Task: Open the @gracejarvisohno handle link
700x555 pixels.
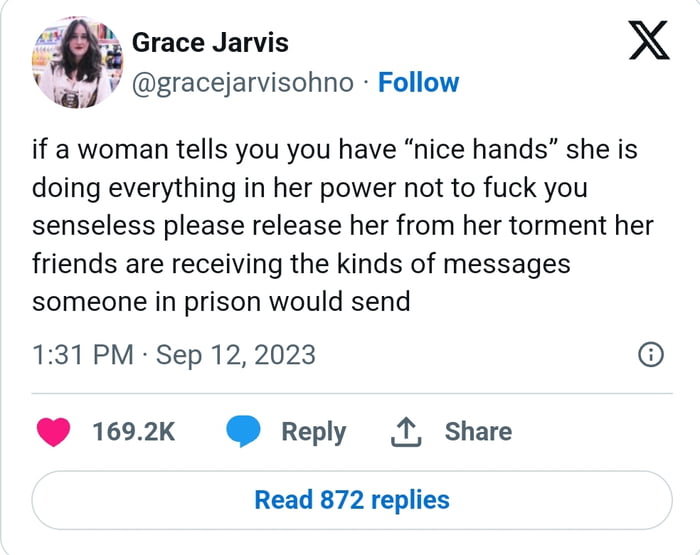Action: coord(242,83)
